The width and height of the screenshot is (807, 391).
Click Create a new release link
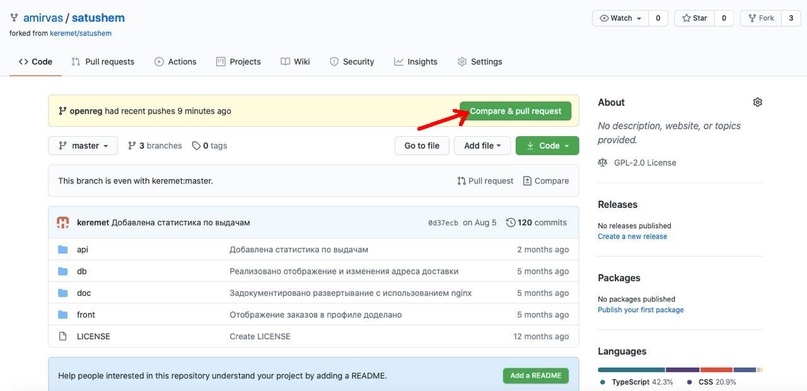[x=632, y=237]
